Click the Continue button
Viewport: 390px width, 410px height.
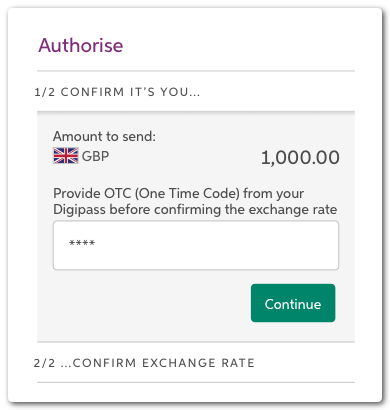(293, 303)
